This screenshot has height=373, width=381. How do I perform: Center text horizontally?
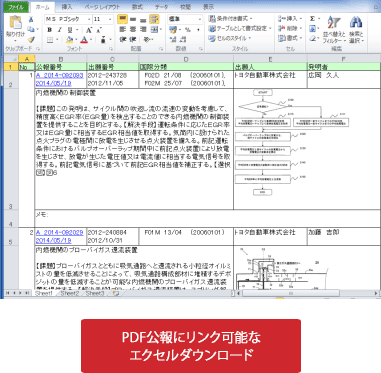tap(133, 30)
